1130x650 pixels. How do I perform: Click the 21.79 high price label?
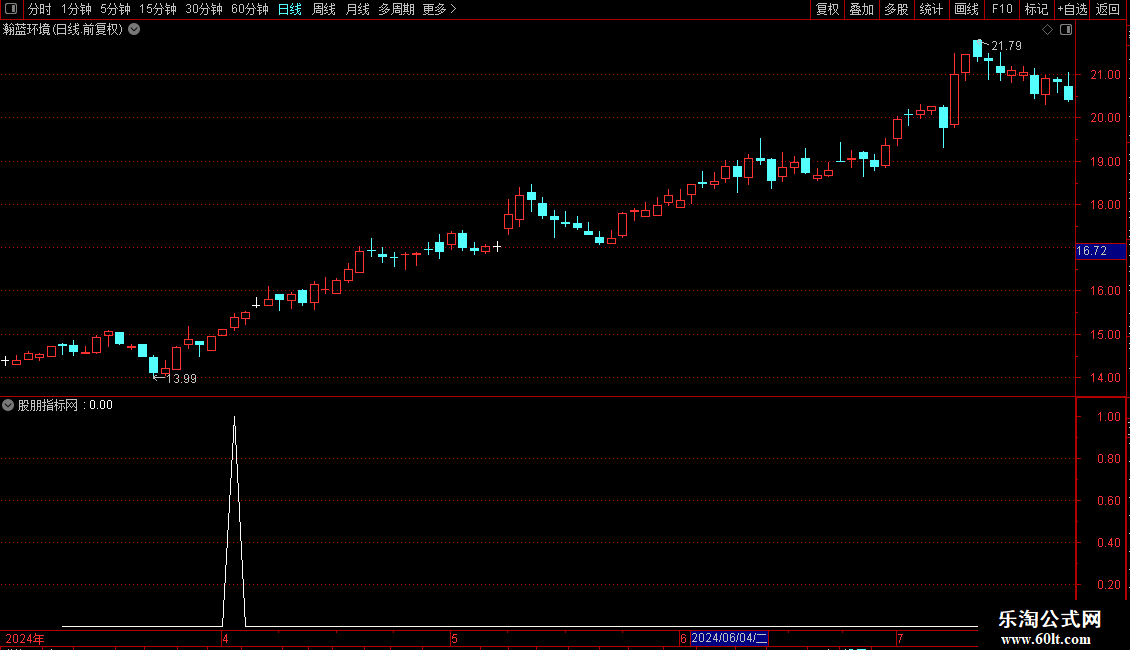1006,46
